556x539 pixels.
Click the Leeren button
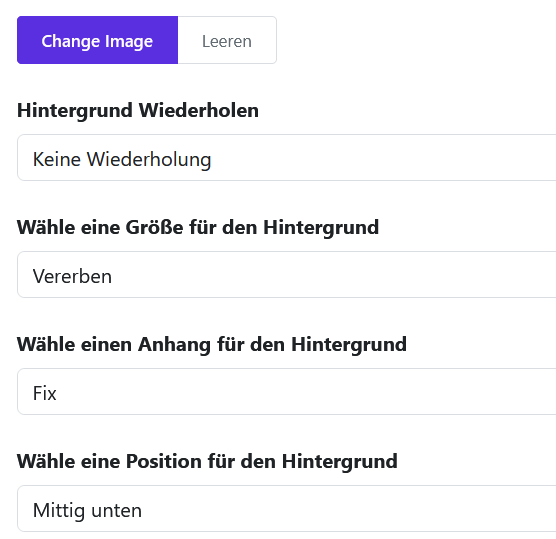[x=227, y=40]
